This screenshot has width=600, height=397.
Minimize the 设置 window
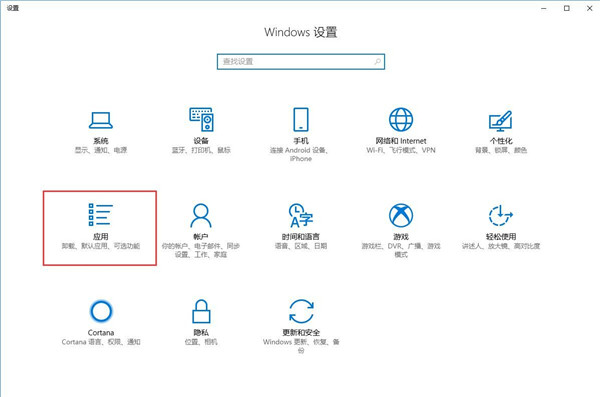pyautogui.click(x=544, y=8)
